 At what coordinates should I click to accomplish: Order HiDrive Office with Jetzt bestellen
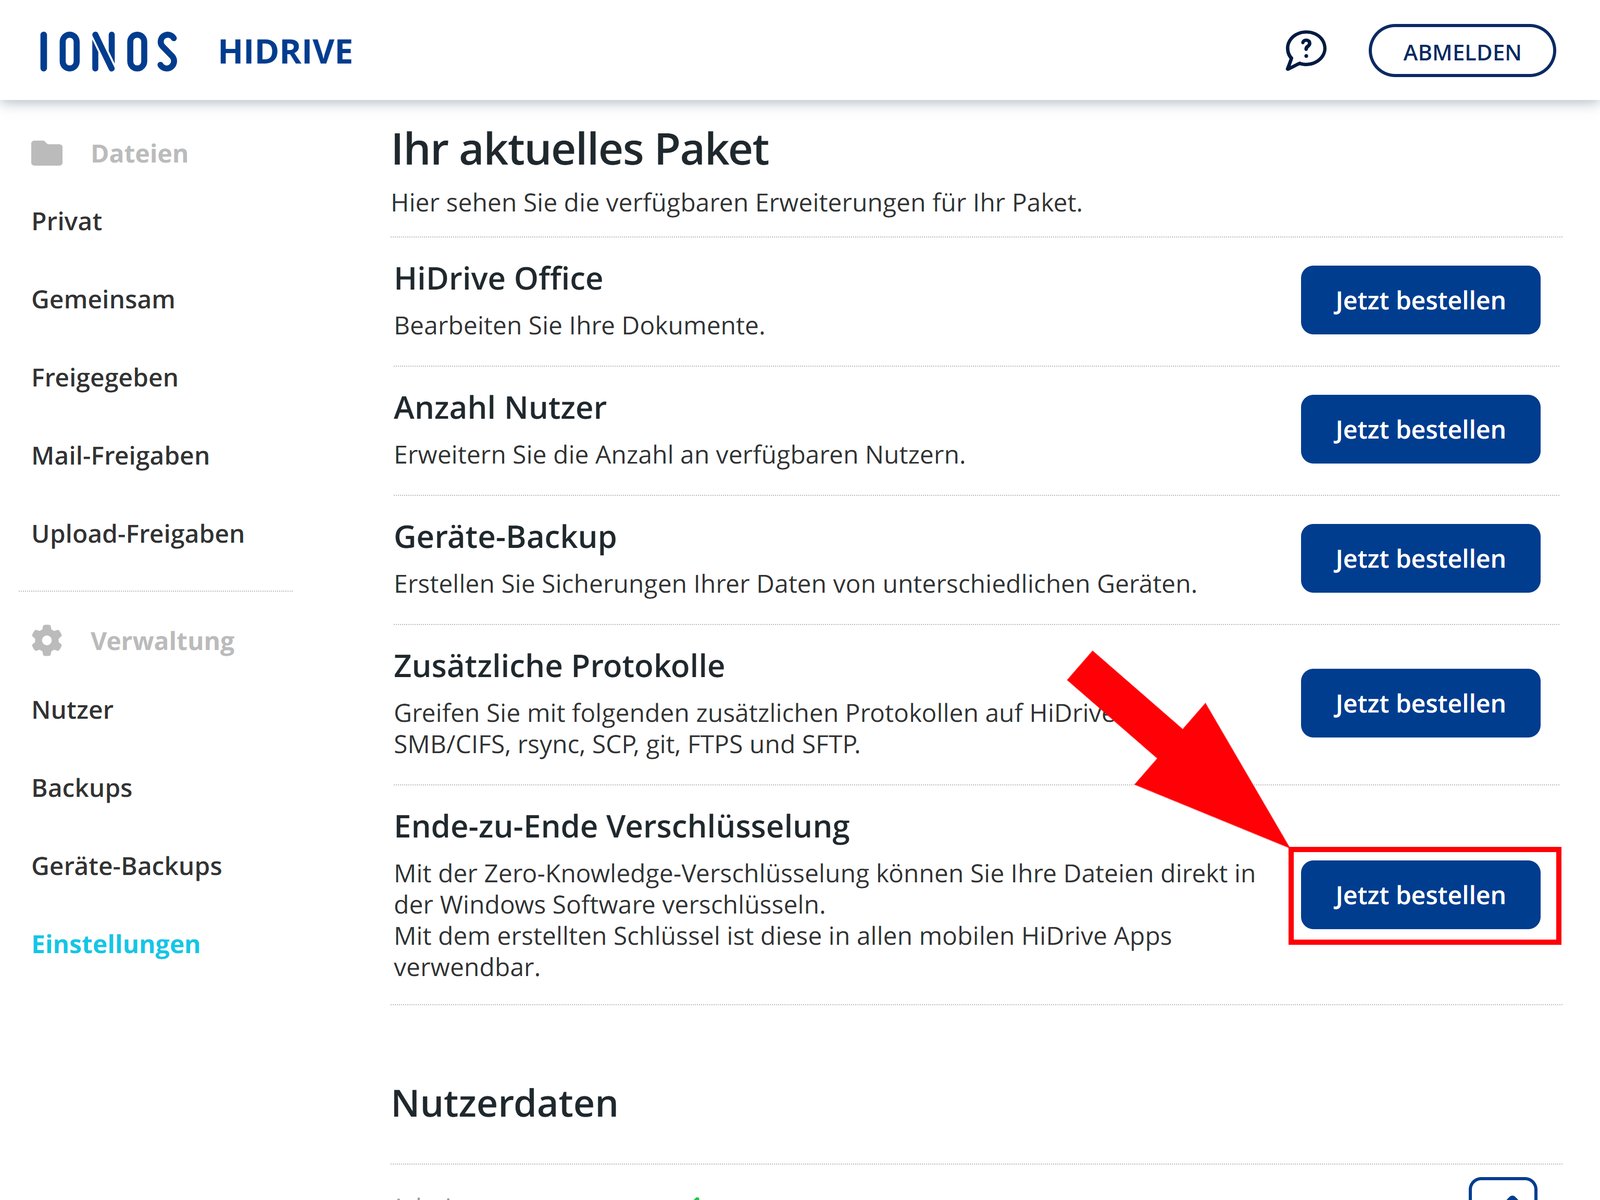1420,300
